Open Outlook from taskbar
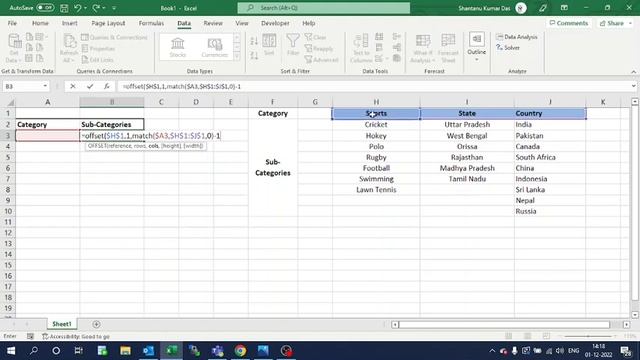Viewport: 640px width, 360px height. pyautogui.click(x=148, y=351)
